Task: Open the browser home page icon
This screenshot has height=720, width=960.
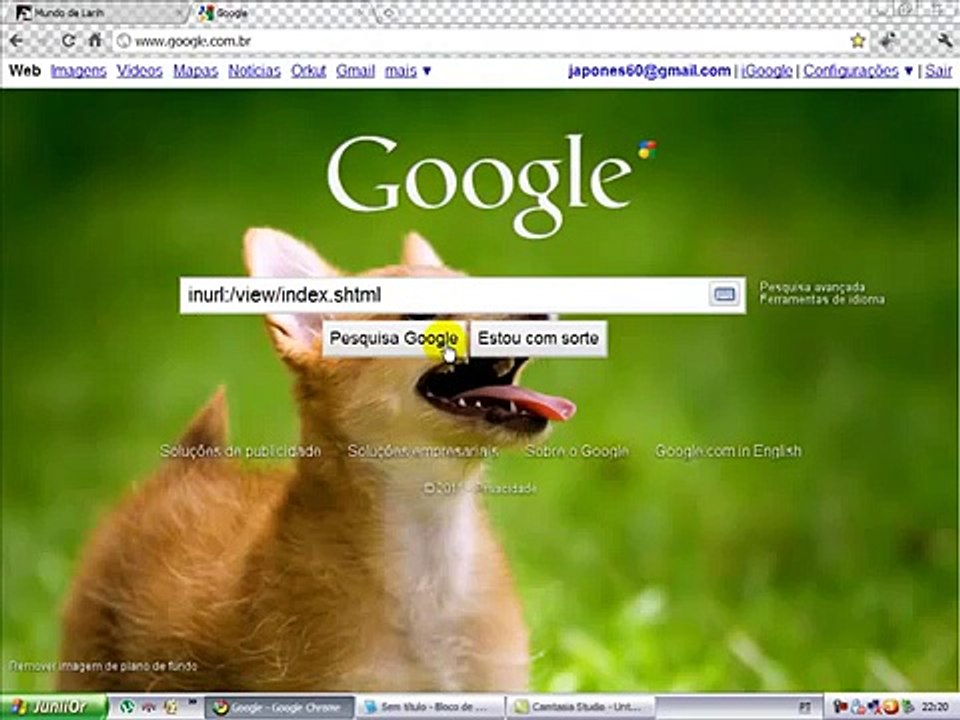Action: click(95, 41)
